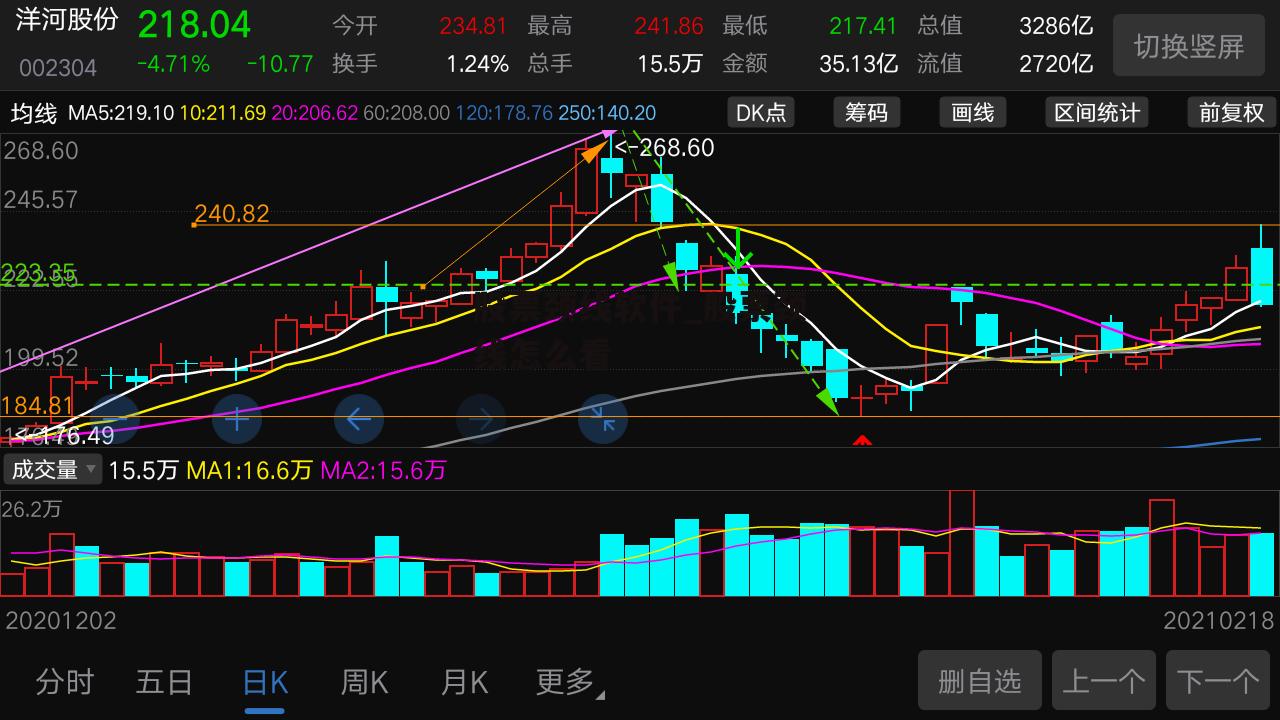Image resolution: width=1280 pixels, height=720 pixels.
Task: Select the 日K tab
Action: [265, 683]
